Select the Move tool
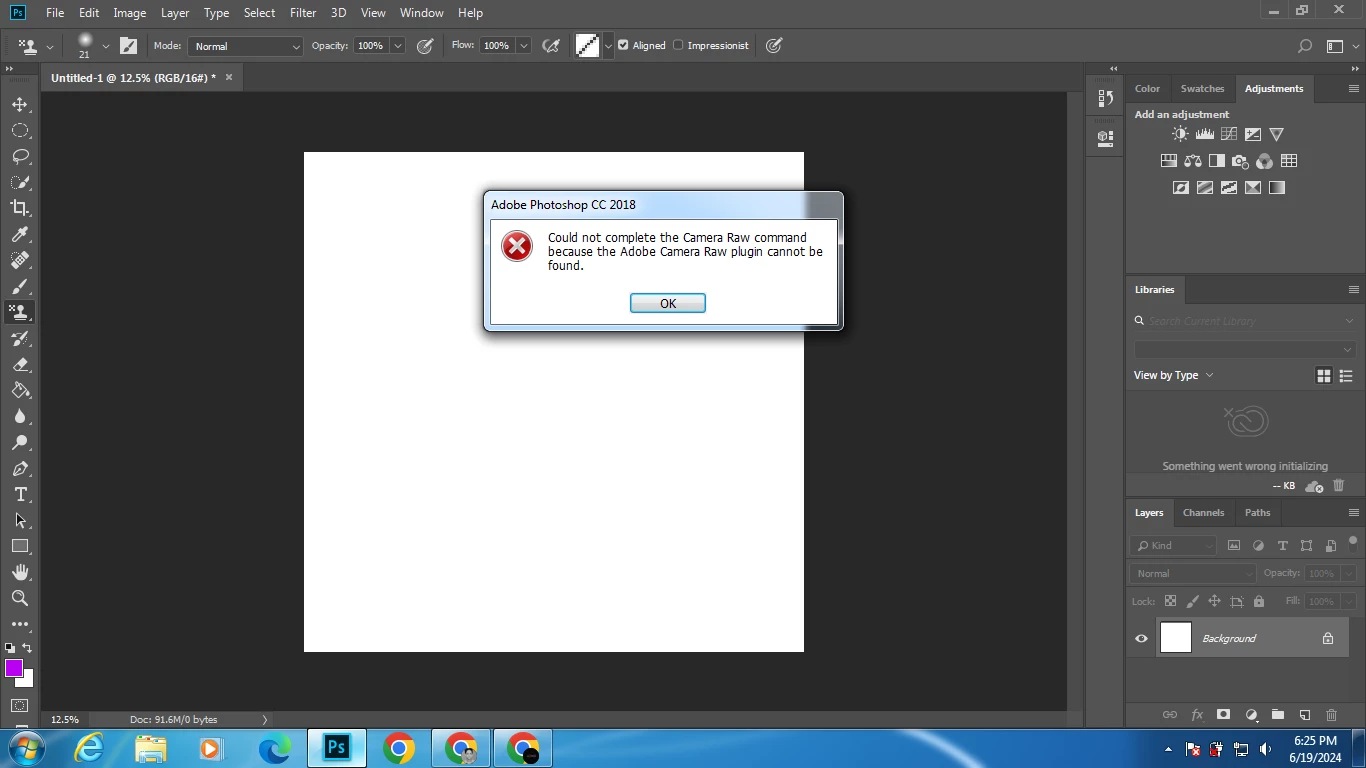This screenshot has height=768, width=1366. click(x=20, y=105)
